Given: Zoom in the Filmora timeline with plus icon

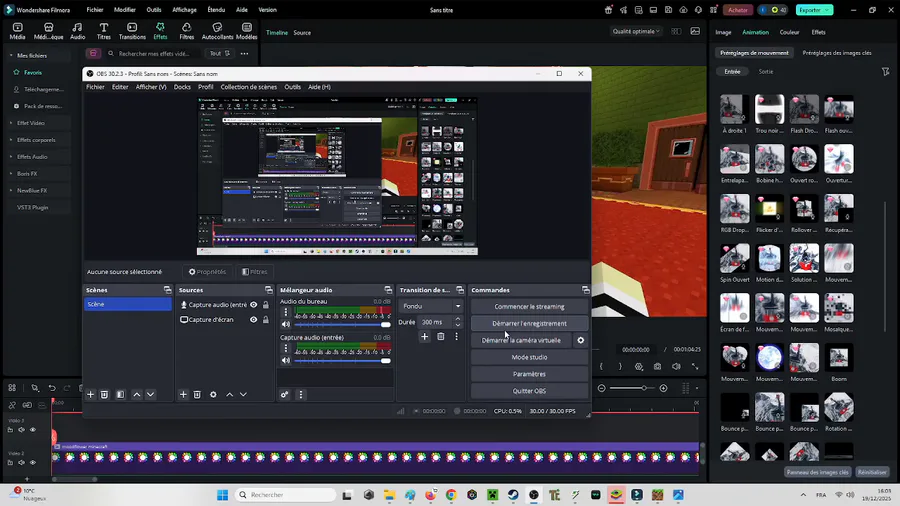Looking at the screenshot, I should [664, 388].
